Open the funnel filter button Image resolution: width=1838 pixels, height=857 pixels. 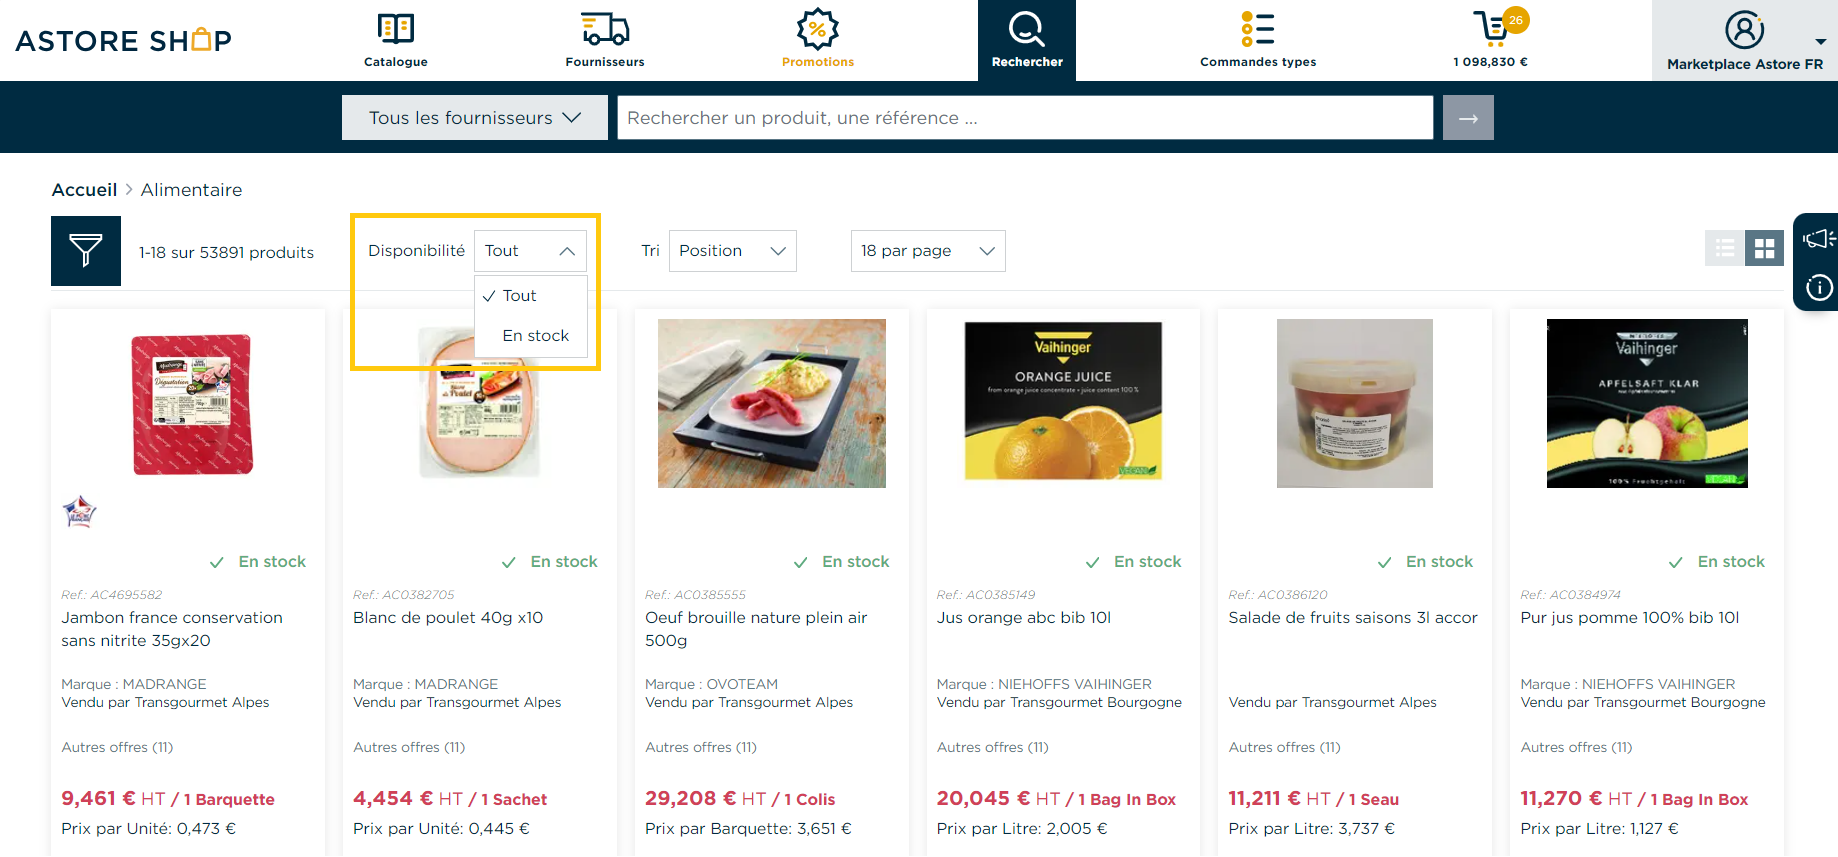click(x=86, y=251)
